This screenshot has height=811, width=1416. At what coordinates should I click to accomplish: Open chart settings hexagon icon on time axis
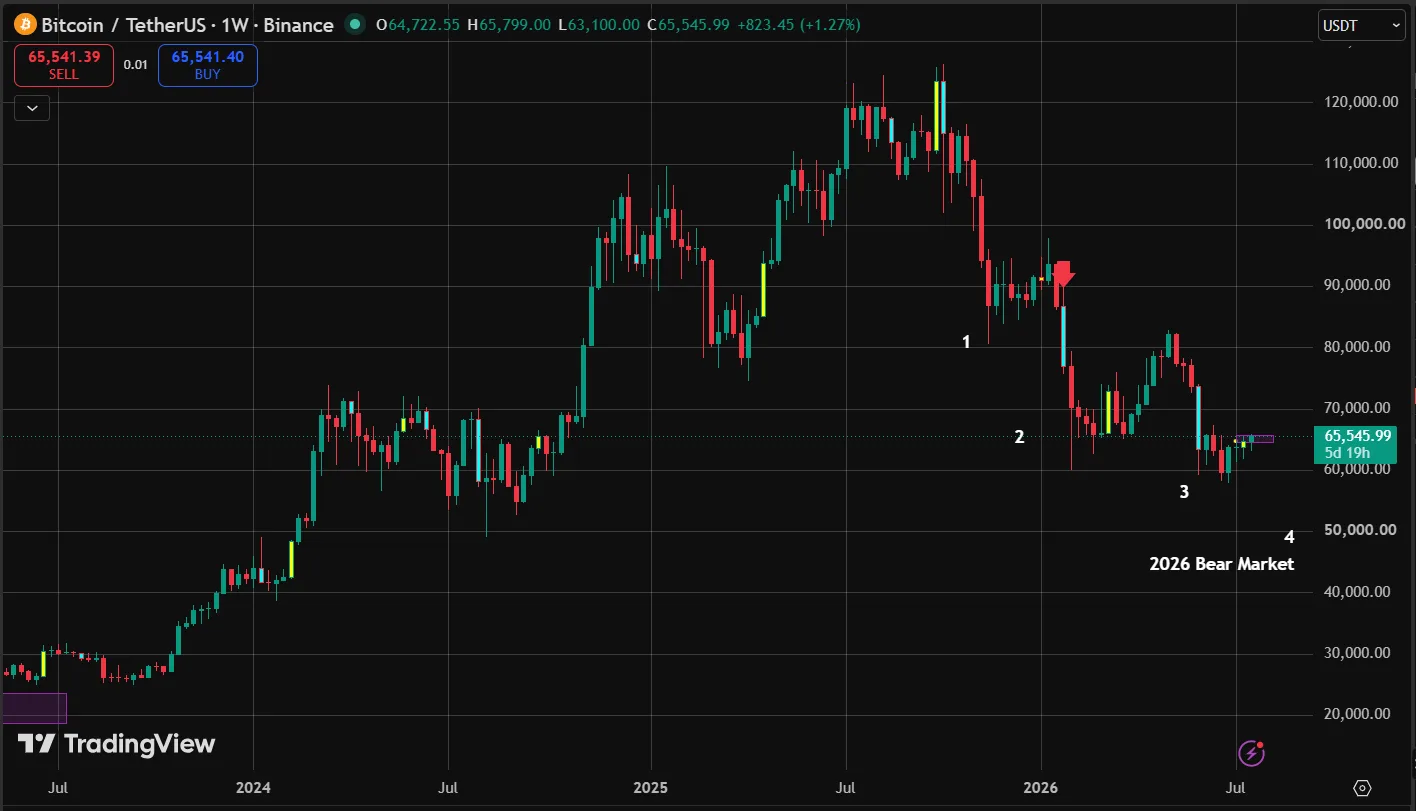[1362, 788]
